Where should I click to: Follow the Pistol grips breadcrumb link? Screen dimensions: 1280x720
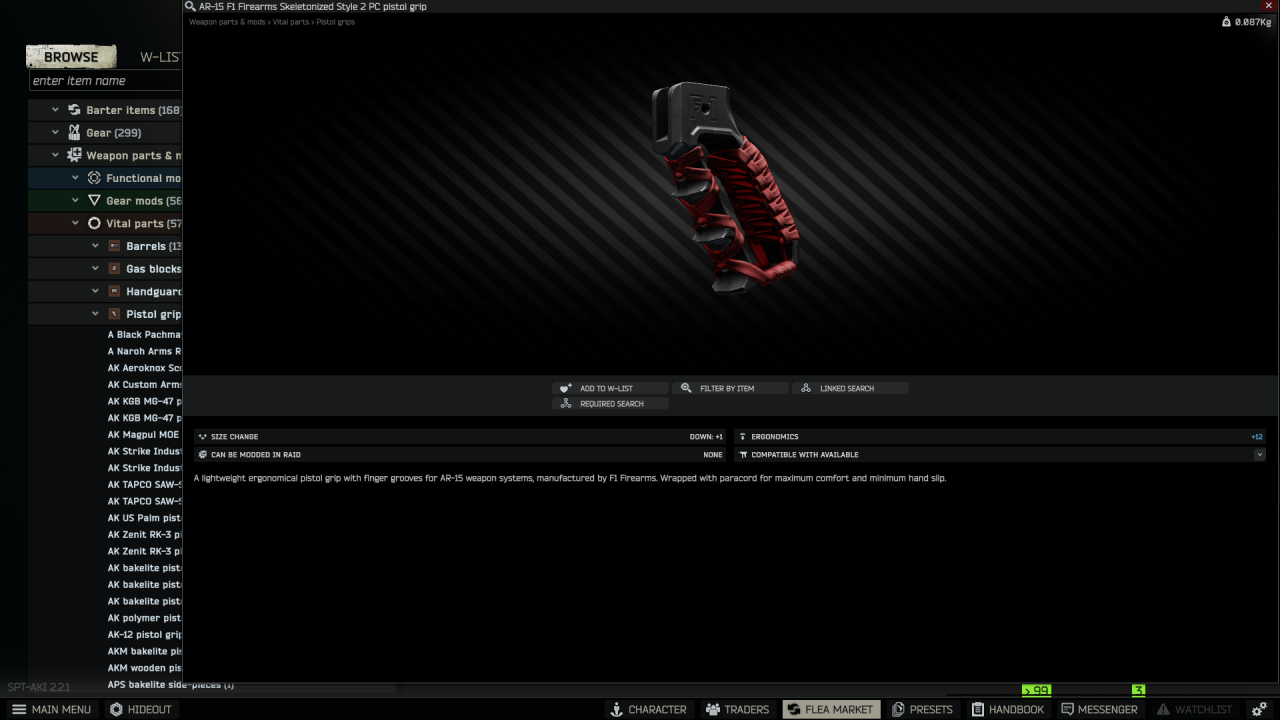[x=336, y=22]
